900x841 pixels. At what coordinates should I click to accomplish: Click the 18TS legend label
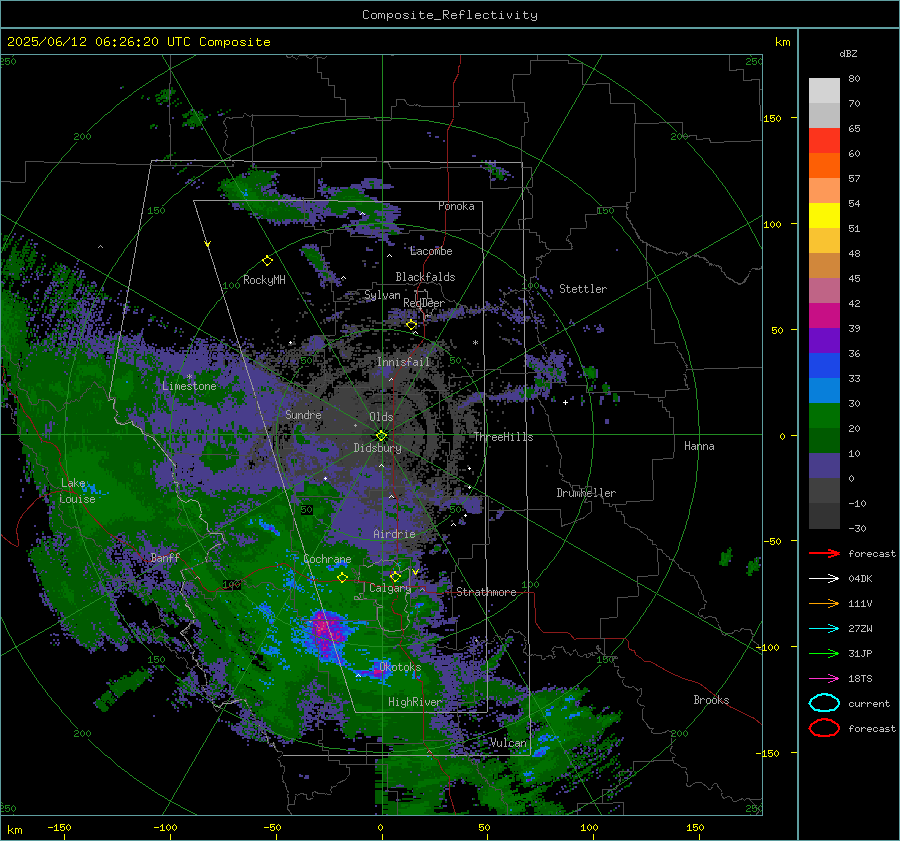(860, 679)
